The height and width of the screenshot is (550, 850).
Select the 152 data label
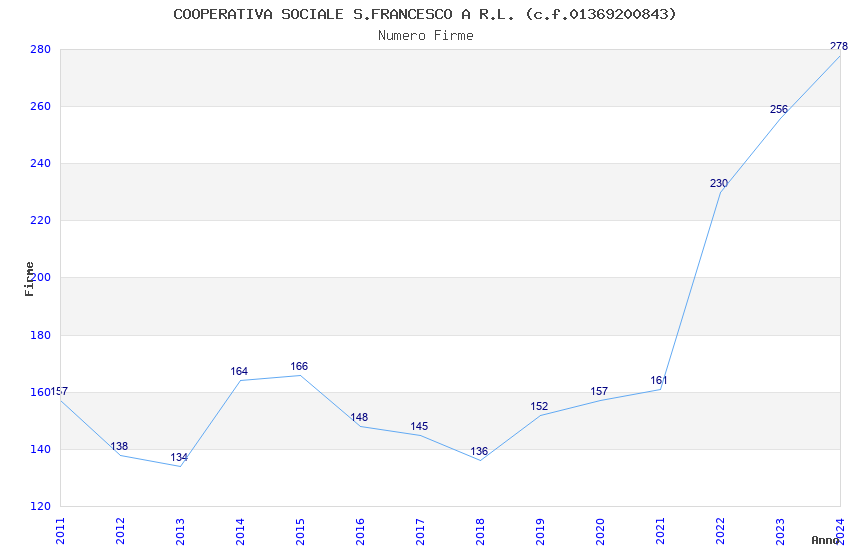coord(539,406)
